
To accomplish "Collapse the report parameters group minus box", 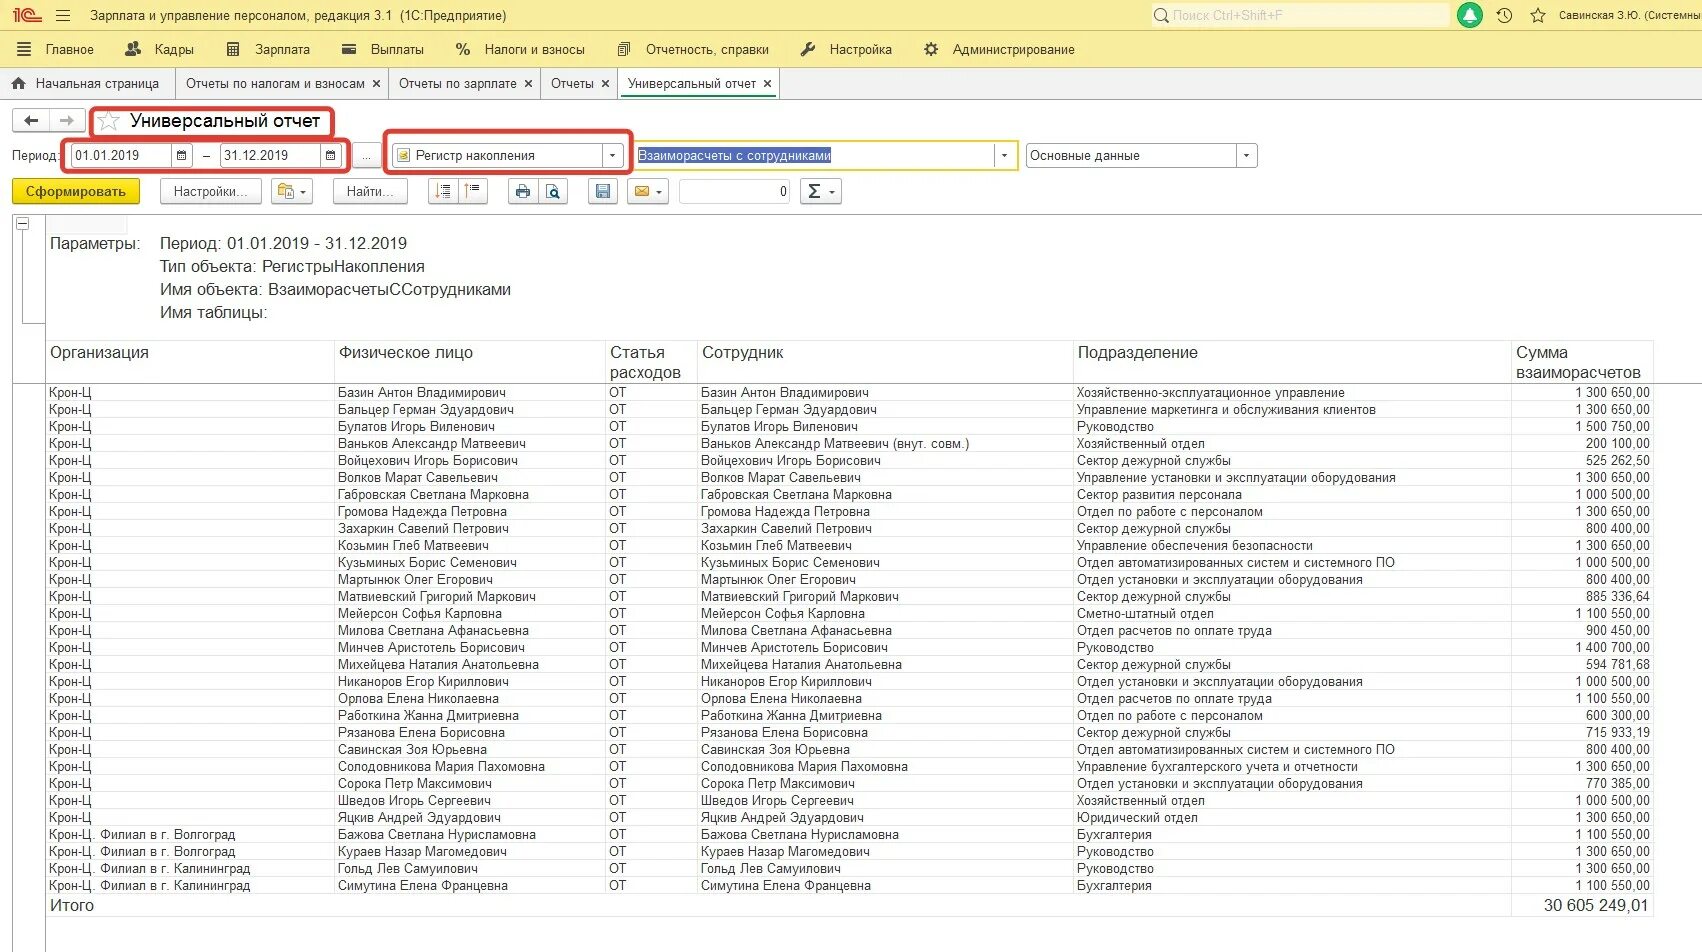I will pos(23,224).
